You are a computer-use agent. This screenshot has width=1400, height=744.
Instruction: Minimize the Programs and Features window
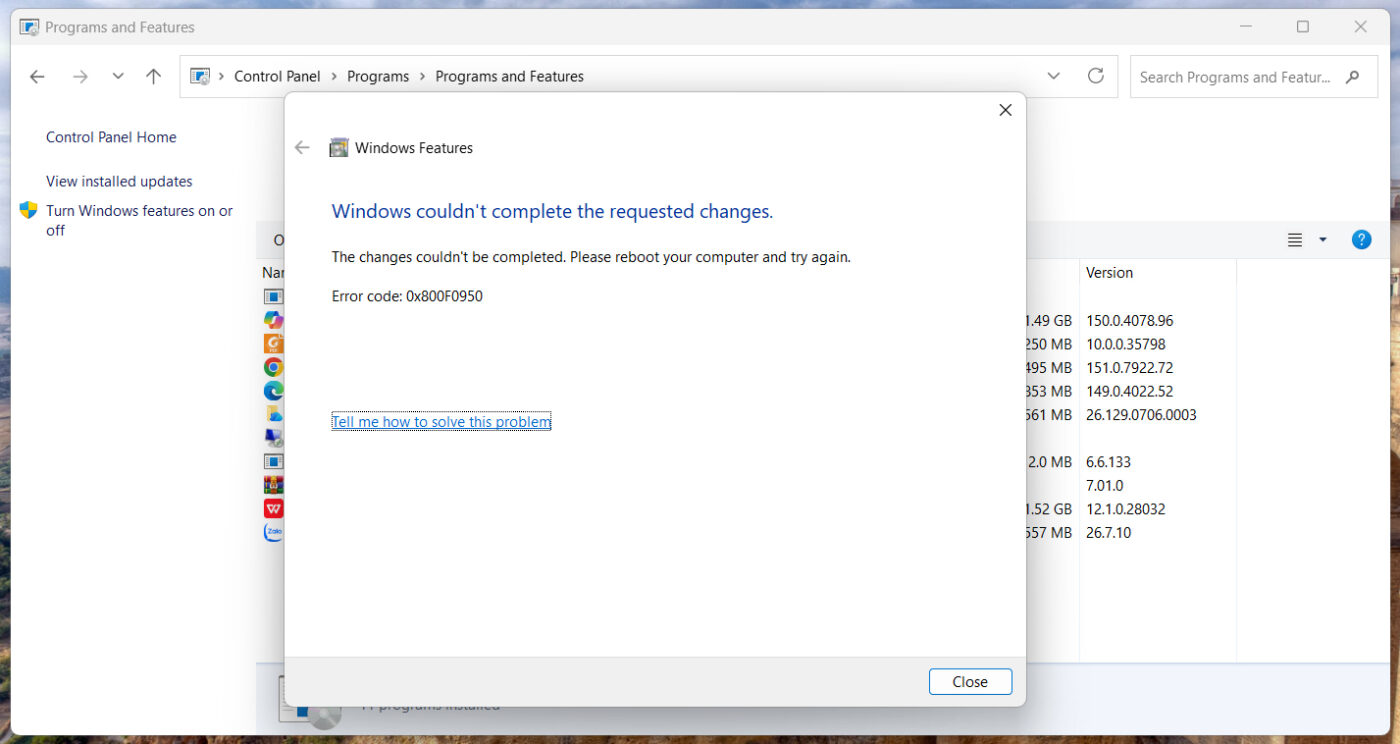[1245, 27]
